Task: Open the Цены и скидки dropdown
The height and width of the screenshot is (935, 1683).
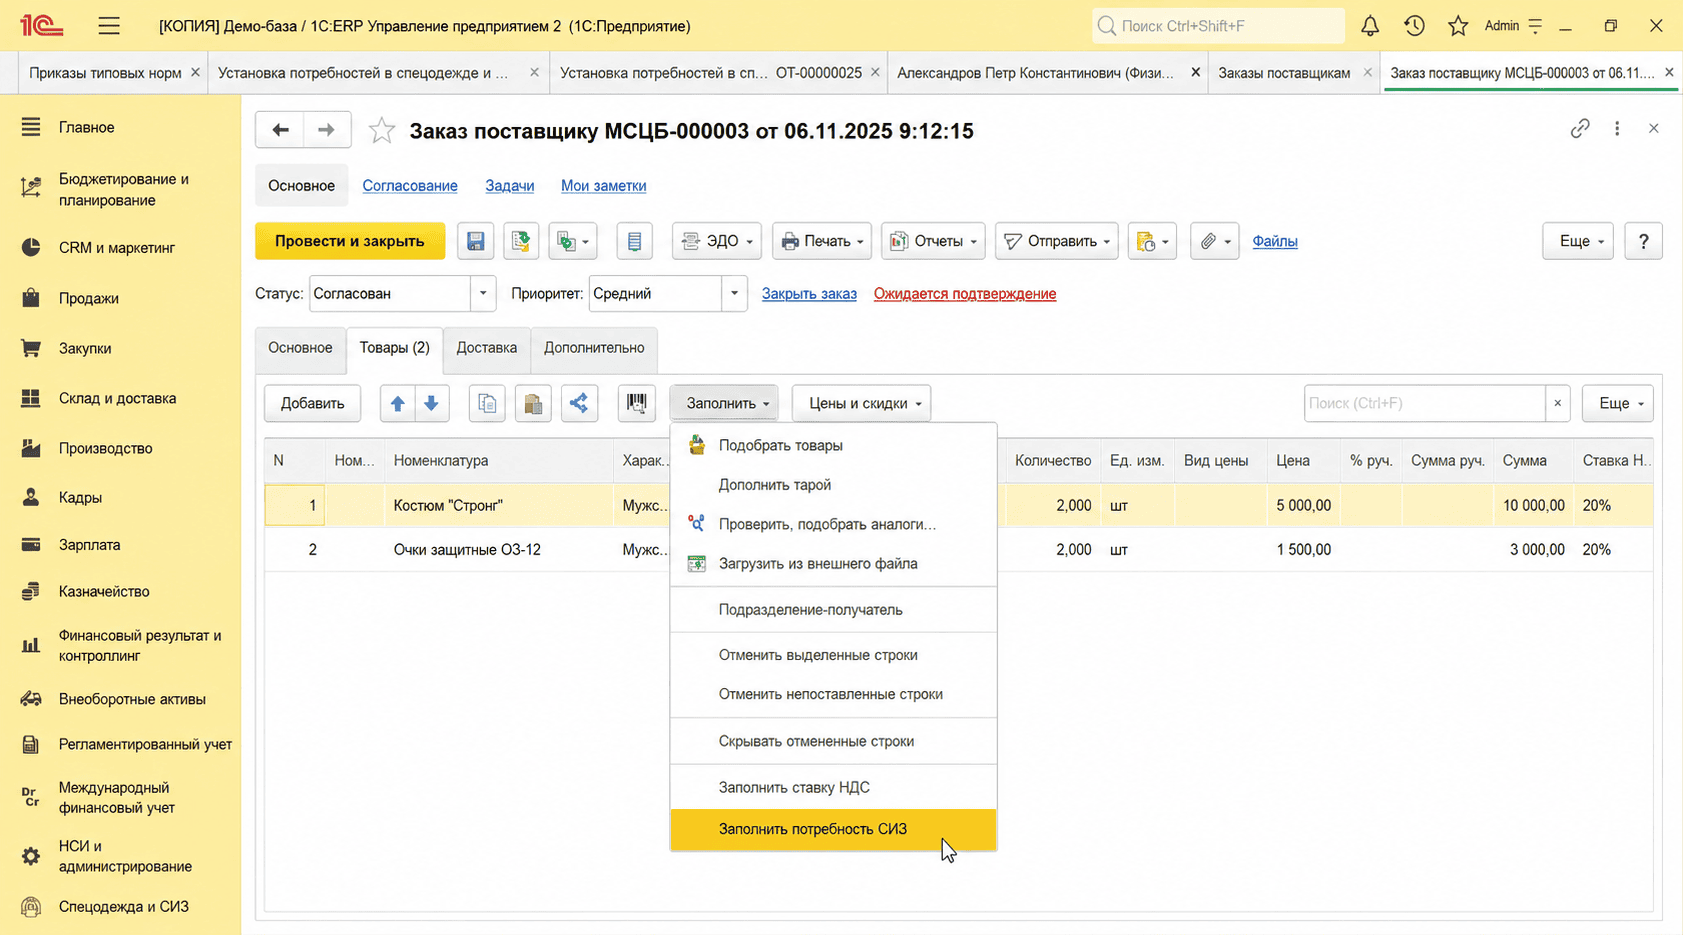Action: click(x=862, y=403)
